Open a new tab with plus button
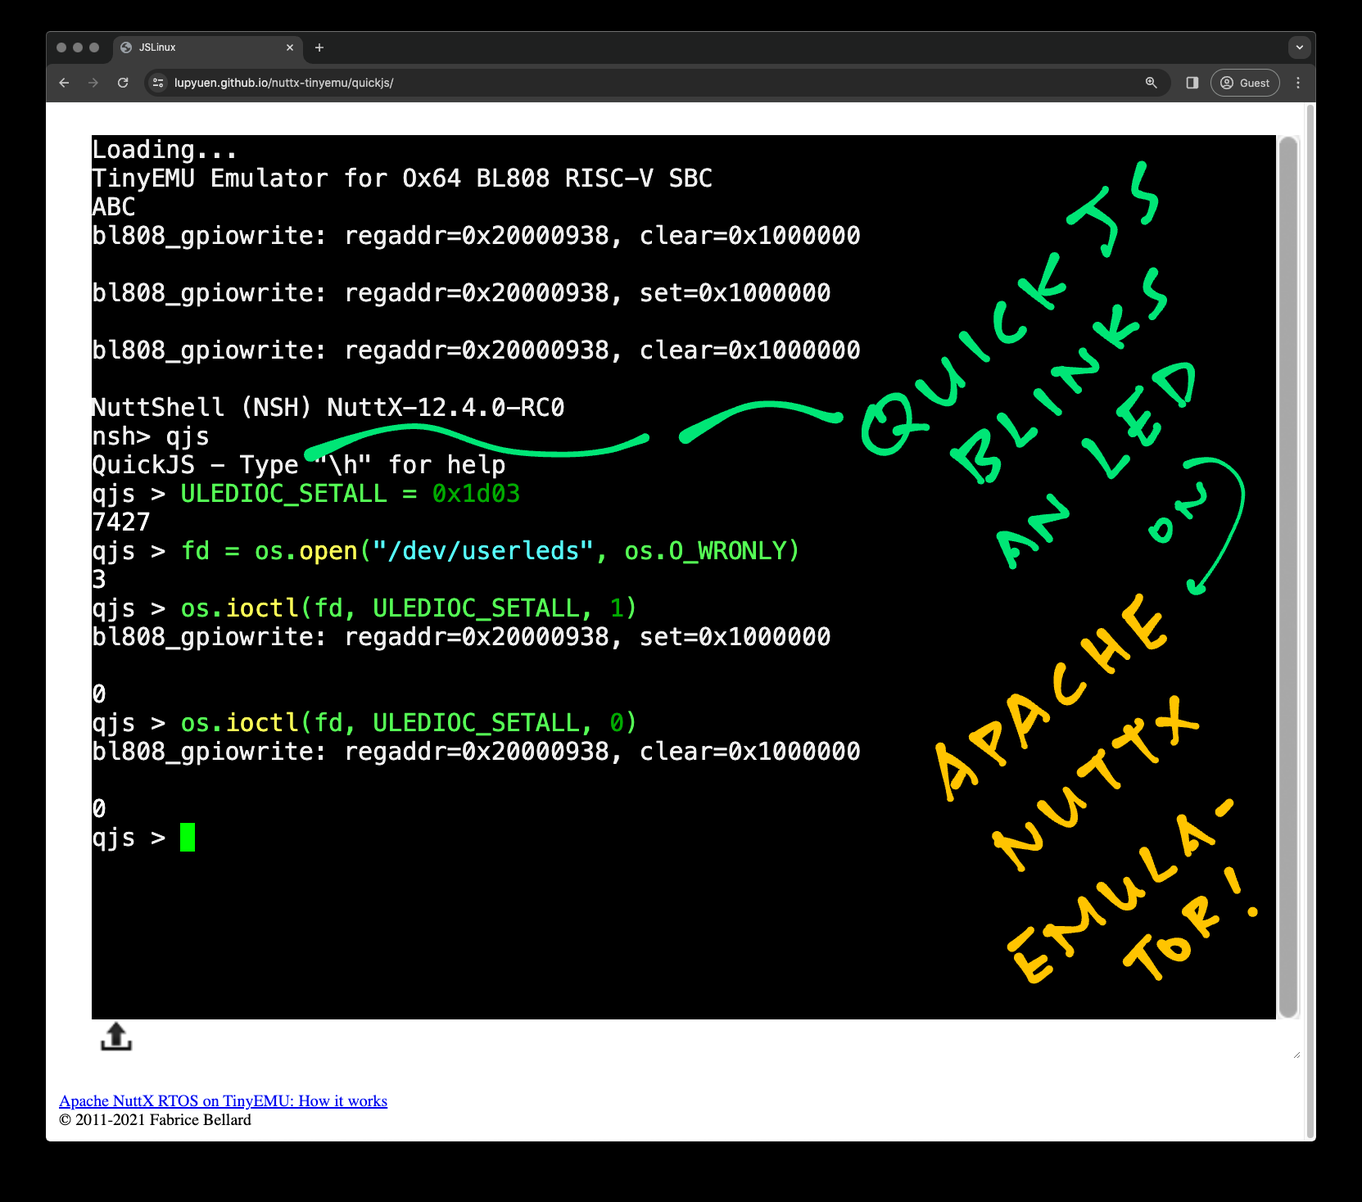1362x1202 pixels. click(319, 47)
